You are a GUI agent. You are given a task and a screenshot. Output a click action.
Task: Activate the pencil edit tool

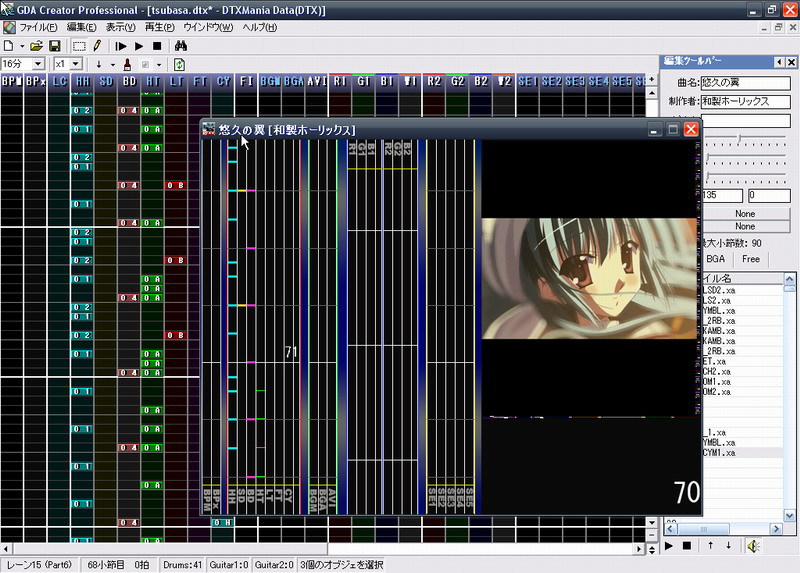[x=97, y=46]
